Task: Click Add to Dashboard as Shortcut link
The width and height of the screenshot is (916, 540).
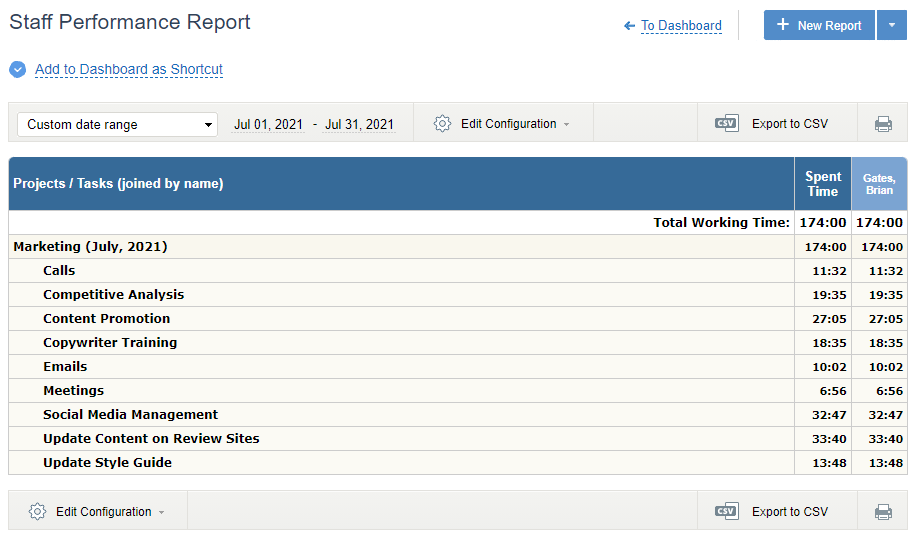Action: point(129,70)
